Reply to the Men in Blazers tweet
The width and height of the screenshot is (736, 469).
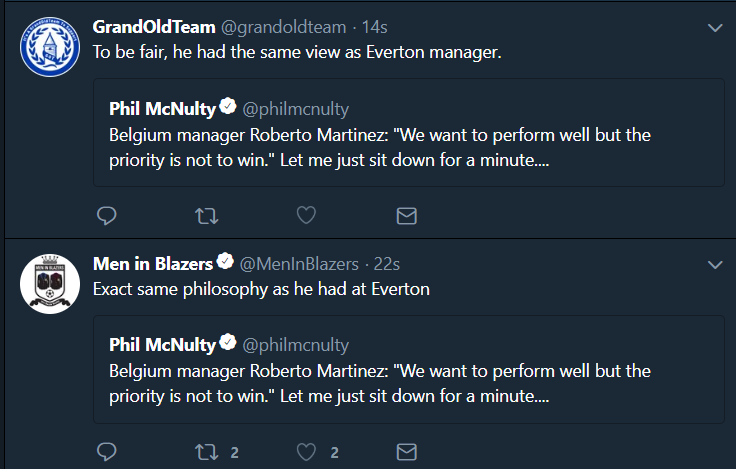(x=107, y=452)
